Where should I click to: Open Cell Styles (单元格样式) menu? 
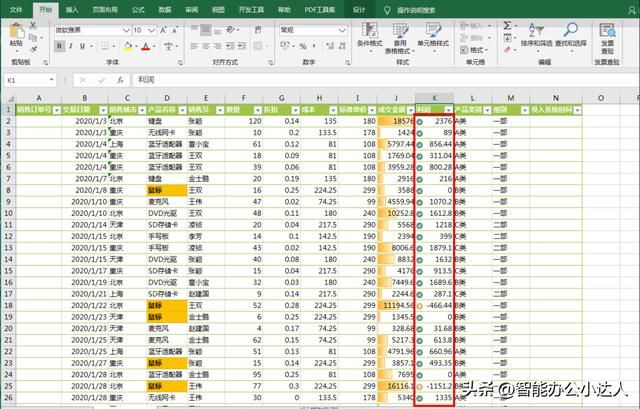pyautogui.click(x=433, y=38)
